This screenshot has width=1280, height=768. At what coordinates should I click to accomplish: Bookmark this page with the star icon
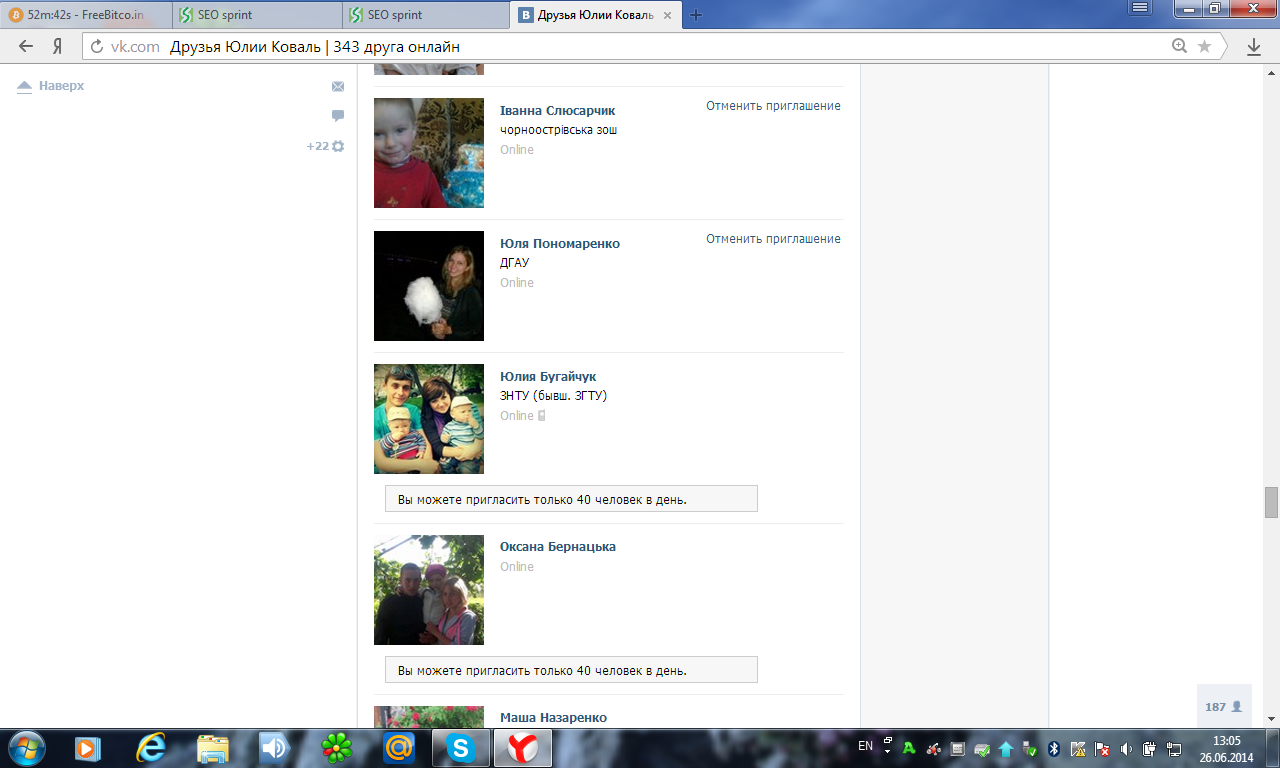click(1205, 46)
